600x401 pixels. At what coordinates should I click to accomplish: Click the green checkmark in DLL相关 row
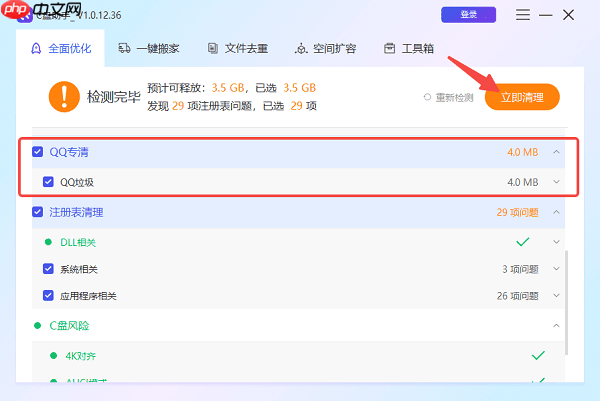(523, 242)
